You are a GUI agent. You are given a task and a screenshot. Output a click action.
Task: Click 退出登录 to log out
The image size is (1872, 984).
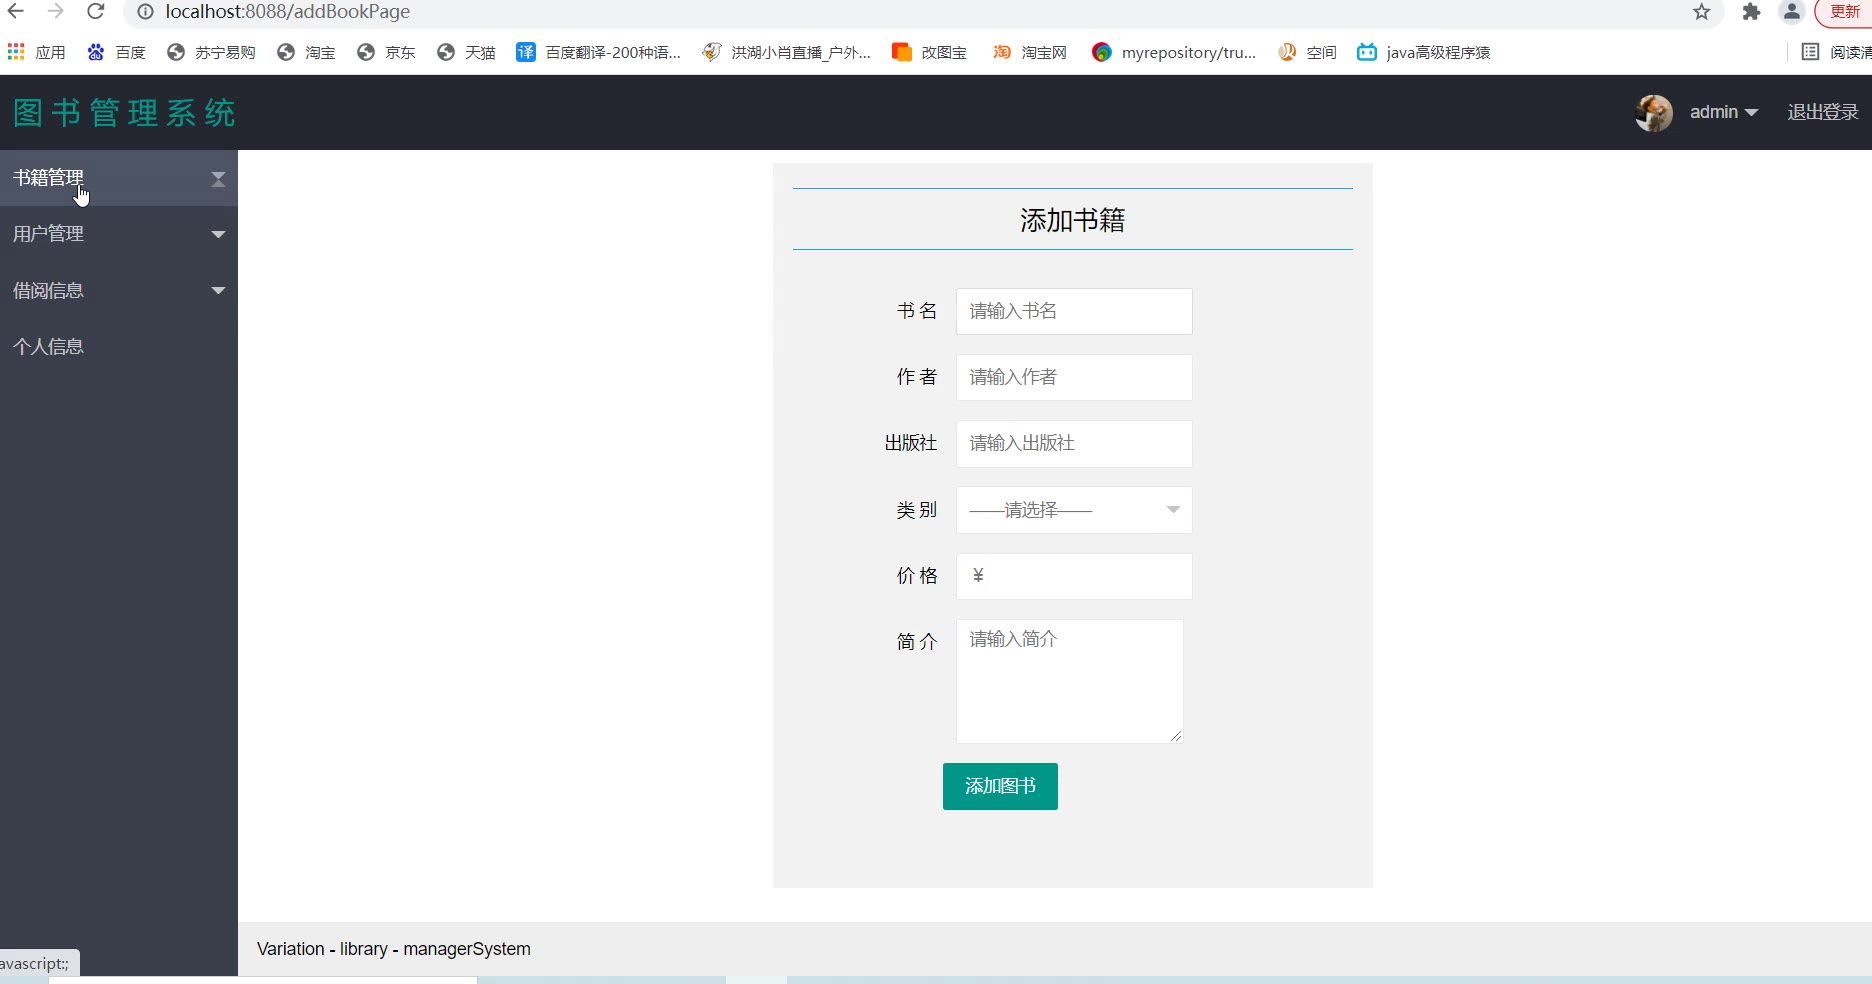click(1822, 112)
